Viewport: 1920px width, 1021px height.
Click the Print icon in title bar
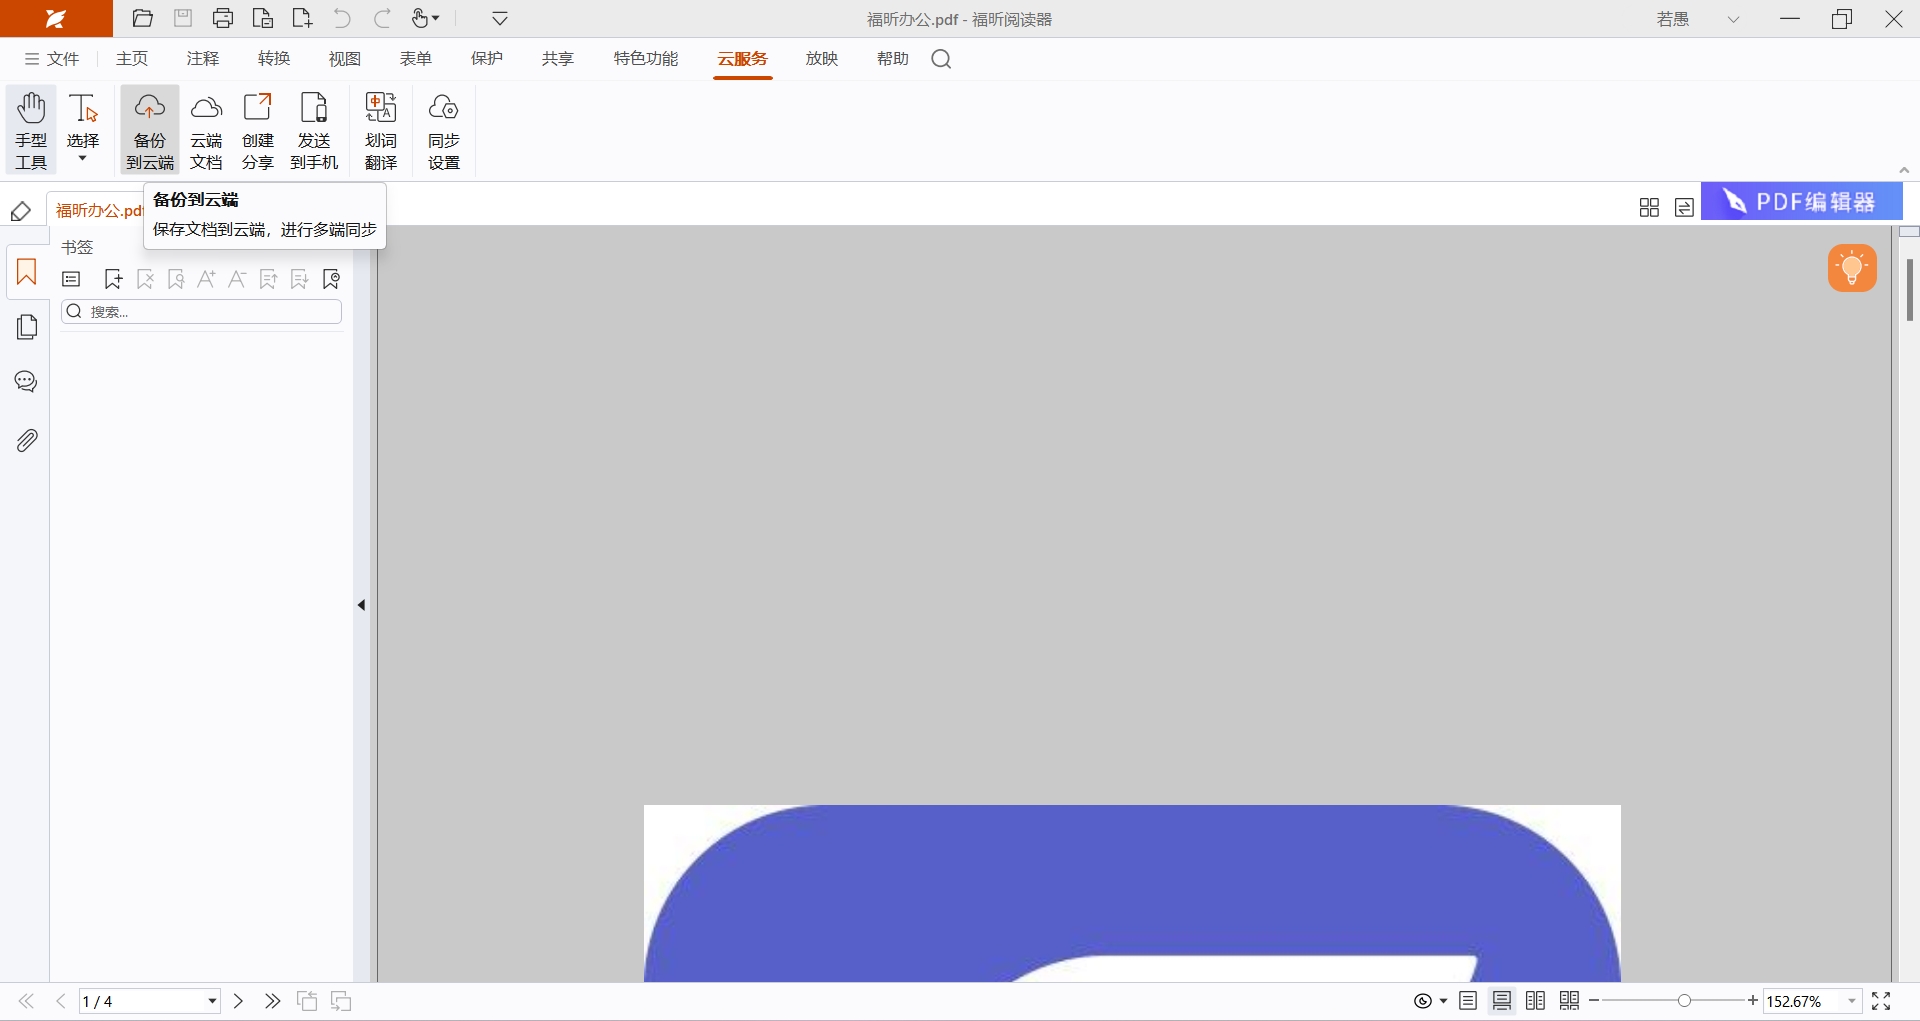click(223, 18)
